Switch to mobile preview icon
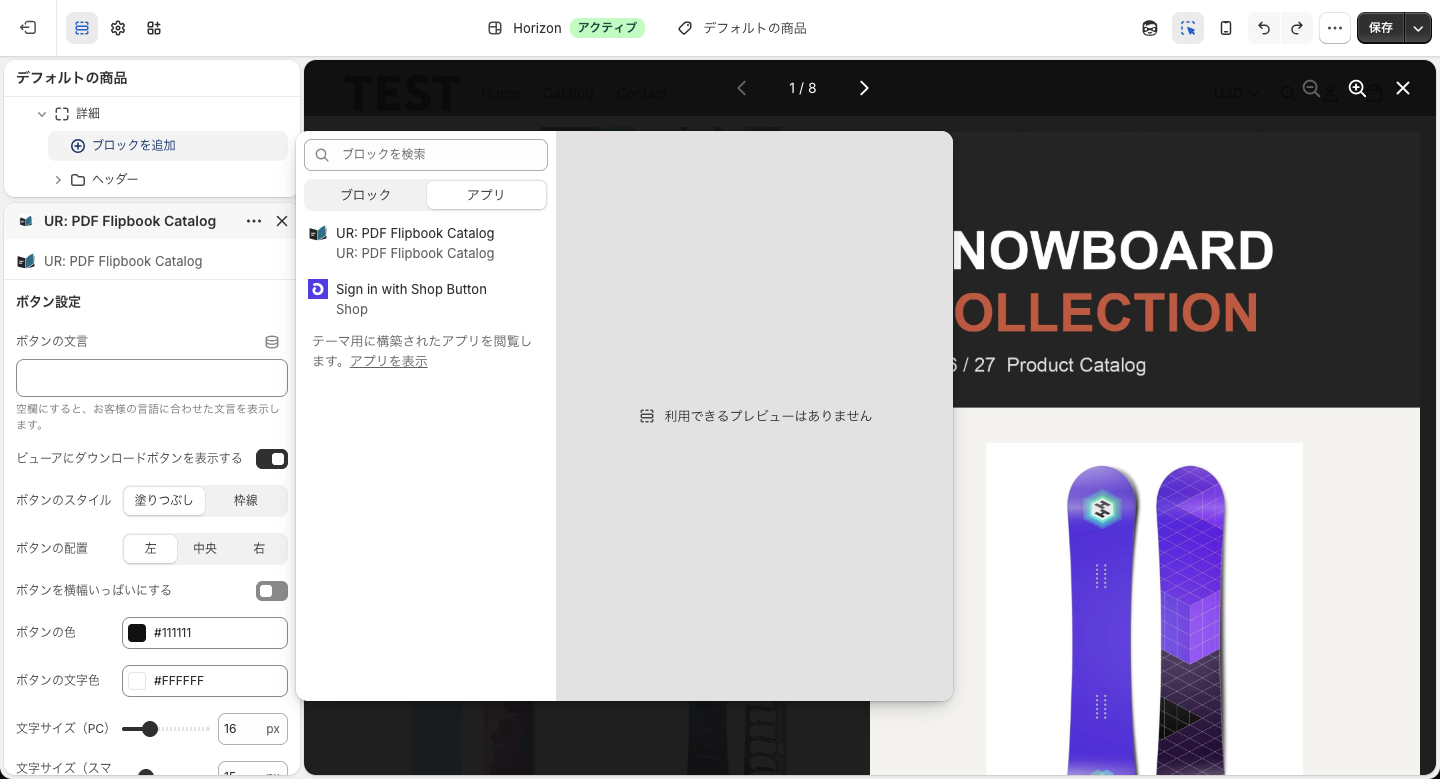 click(1226, 28)
